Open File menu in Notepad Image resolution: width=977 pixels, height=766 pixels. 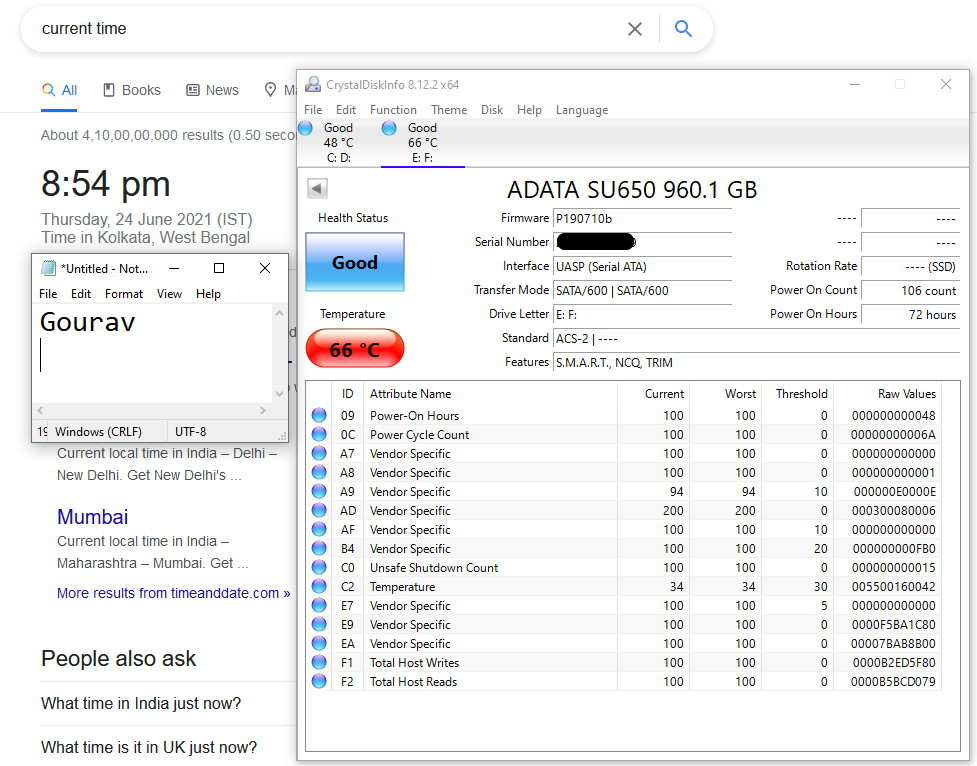48,294
